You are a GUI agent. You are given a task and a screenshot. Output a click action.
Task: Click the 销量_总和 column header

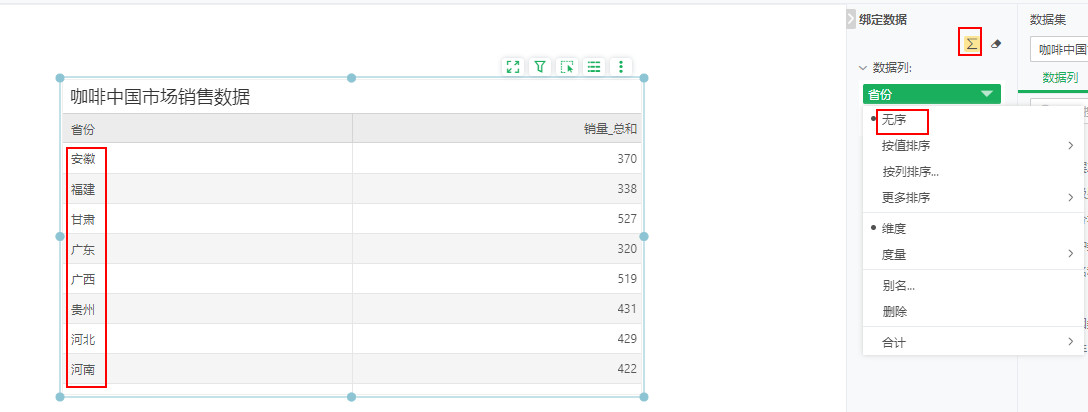tap(610, 129)
